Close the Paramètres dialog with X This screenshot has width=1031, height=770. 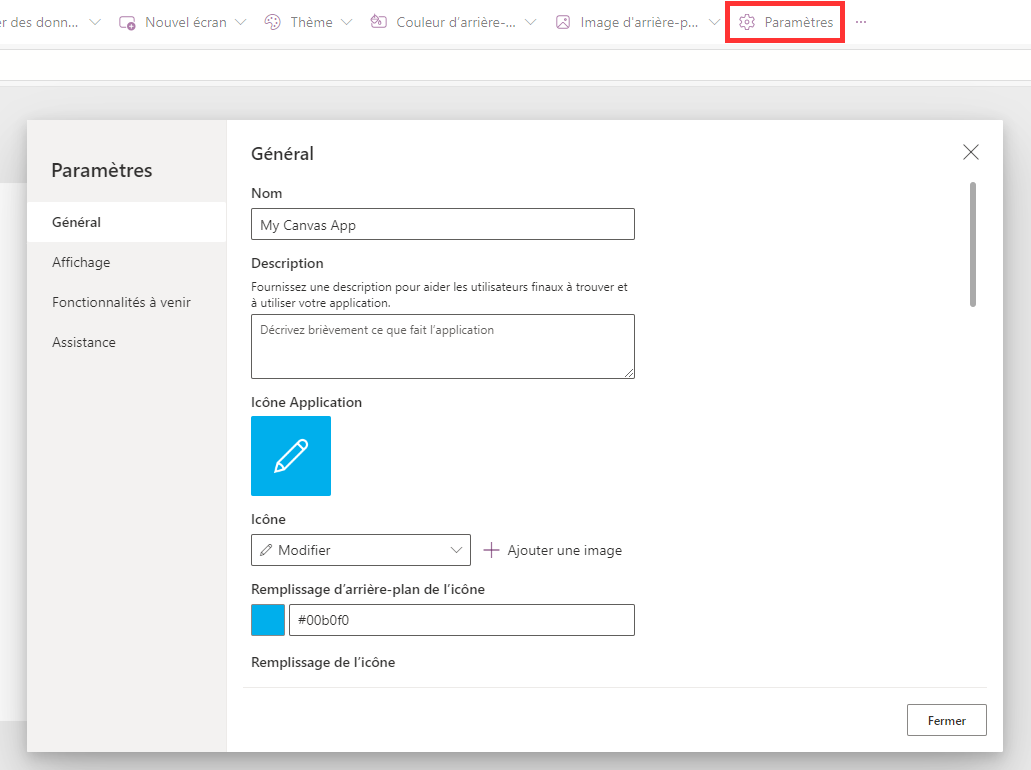coord(971,152)
